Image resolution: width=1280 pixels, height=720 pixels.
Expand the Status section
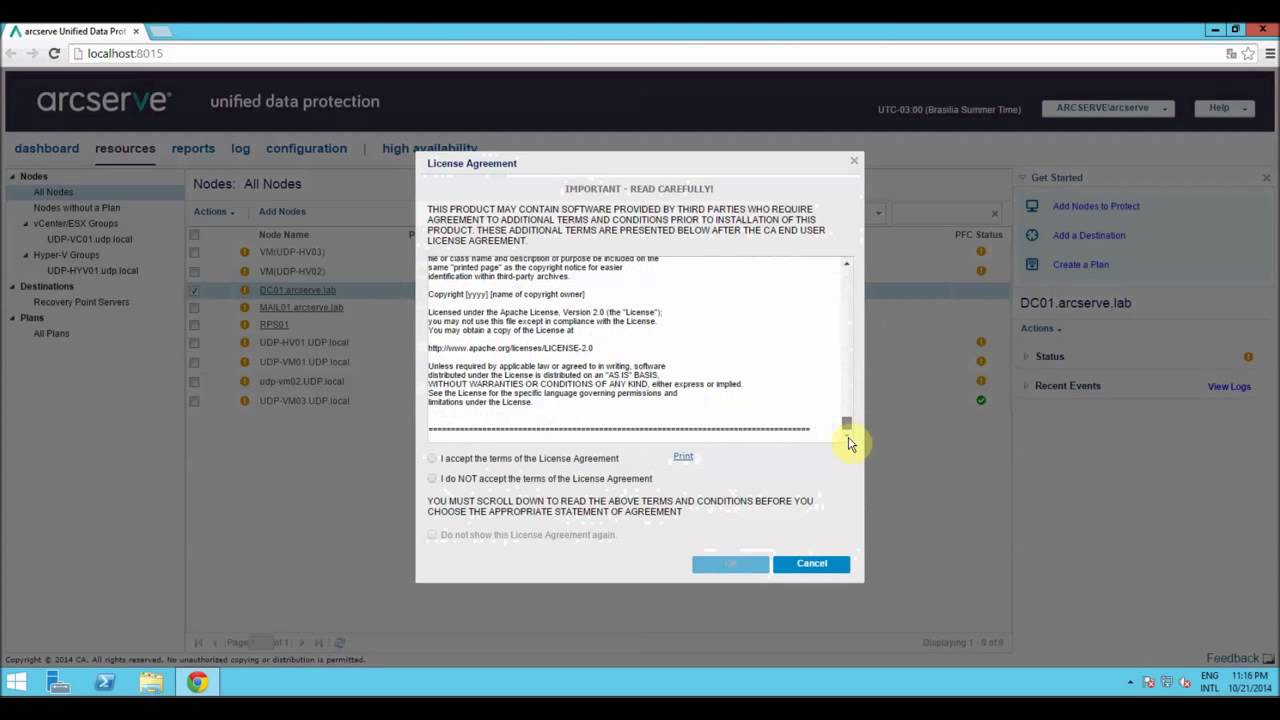pos(1026,356)
